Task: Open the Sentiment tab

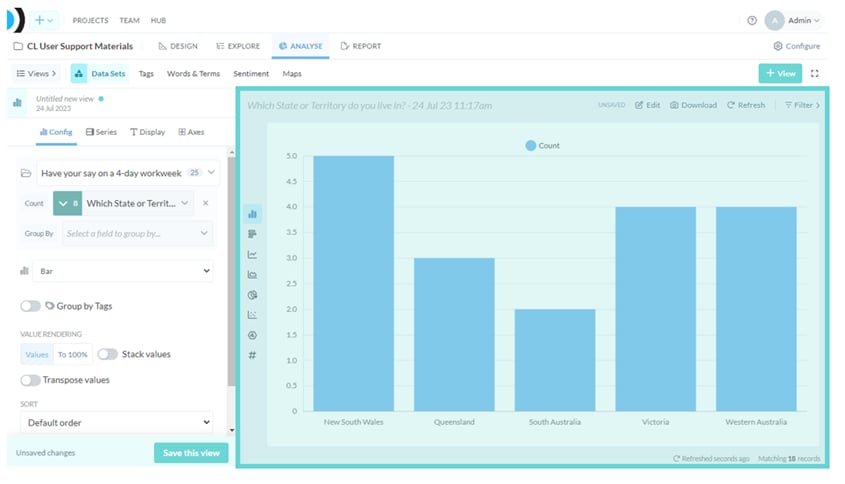Action: pyautogui.click(x=251, y=74)
